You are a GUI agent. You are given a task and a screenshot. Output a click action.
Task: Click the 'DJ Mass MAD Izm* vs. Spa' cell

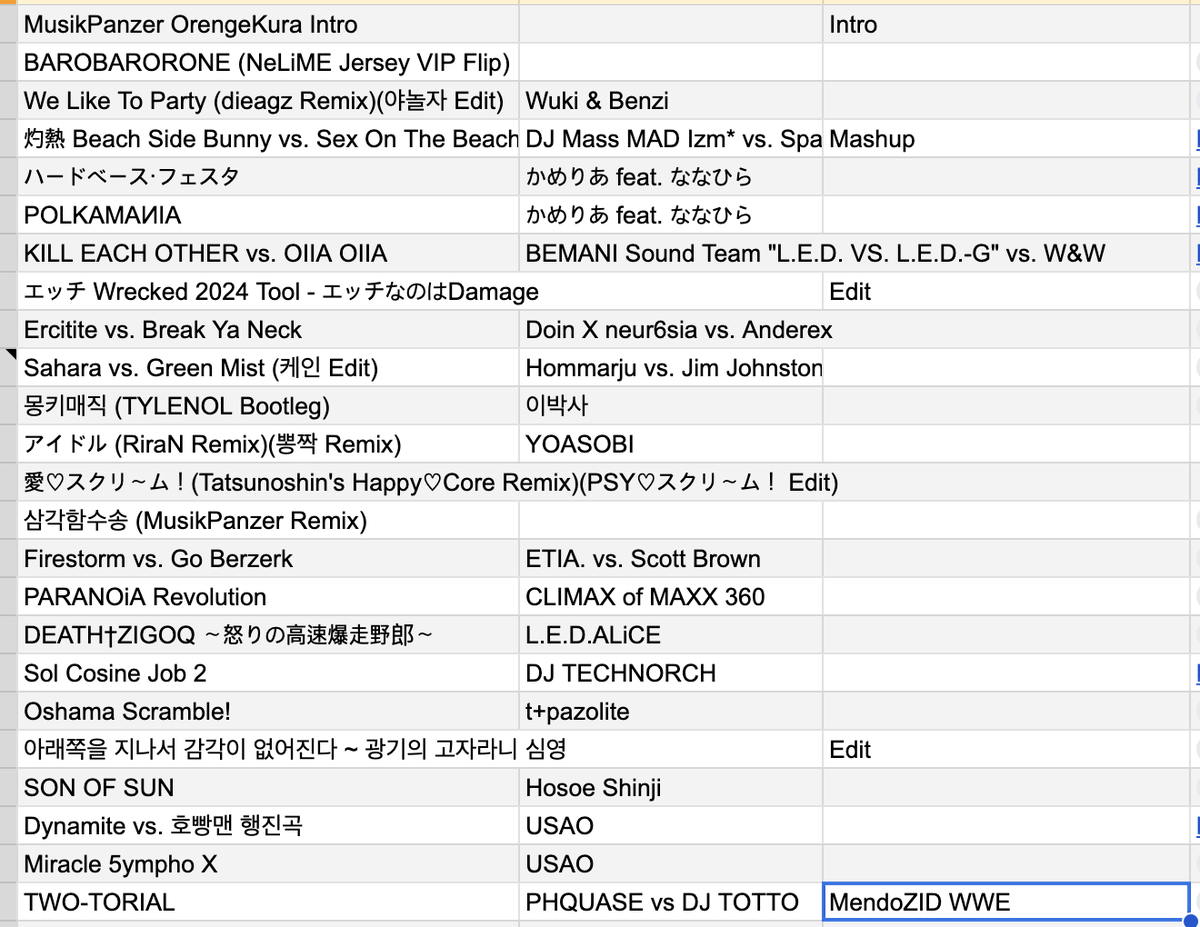coord(671,139)
